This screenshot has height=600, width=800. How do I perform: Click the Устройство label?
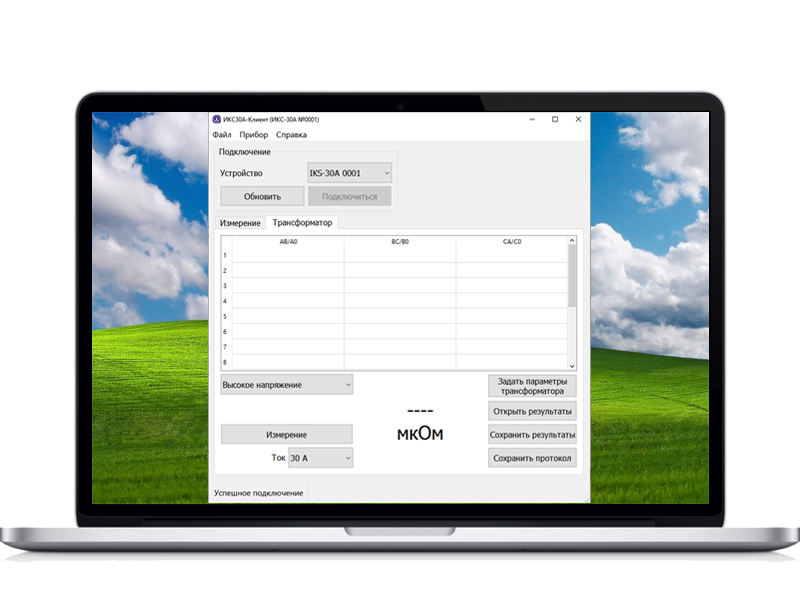(x=241, y=173)
